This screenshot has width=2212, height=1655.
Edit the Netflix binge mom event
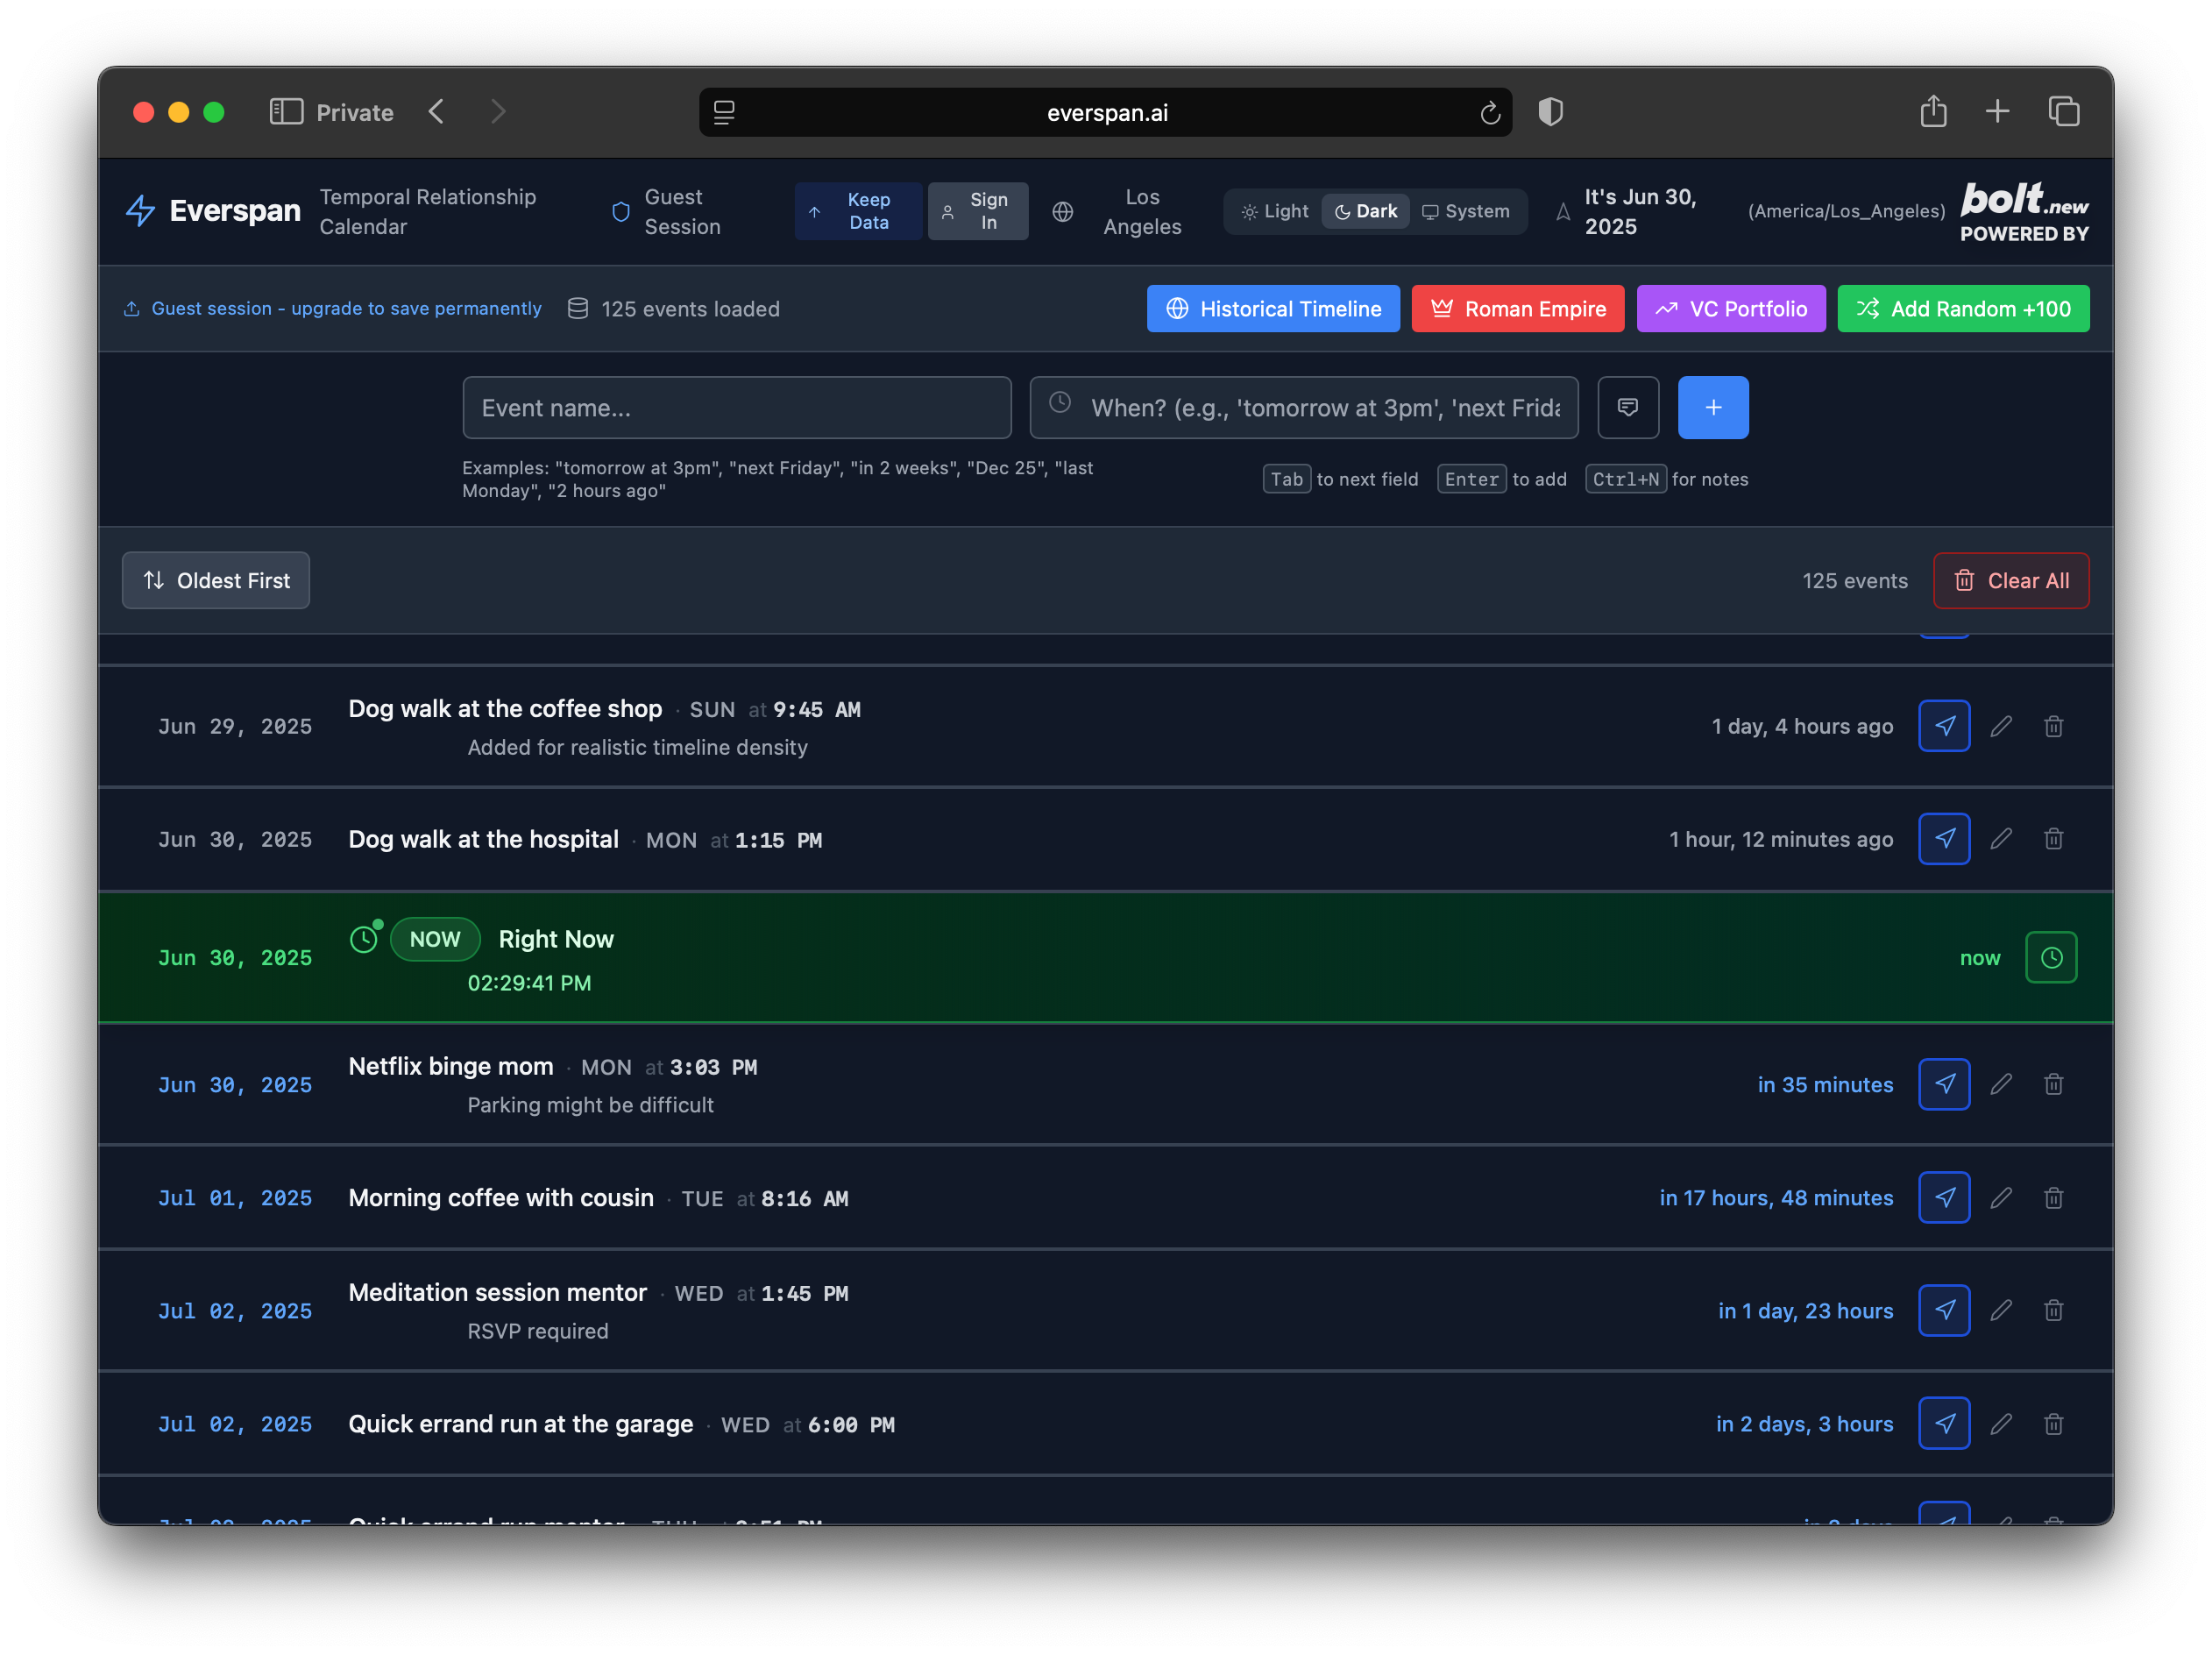pos(2000,1084)
